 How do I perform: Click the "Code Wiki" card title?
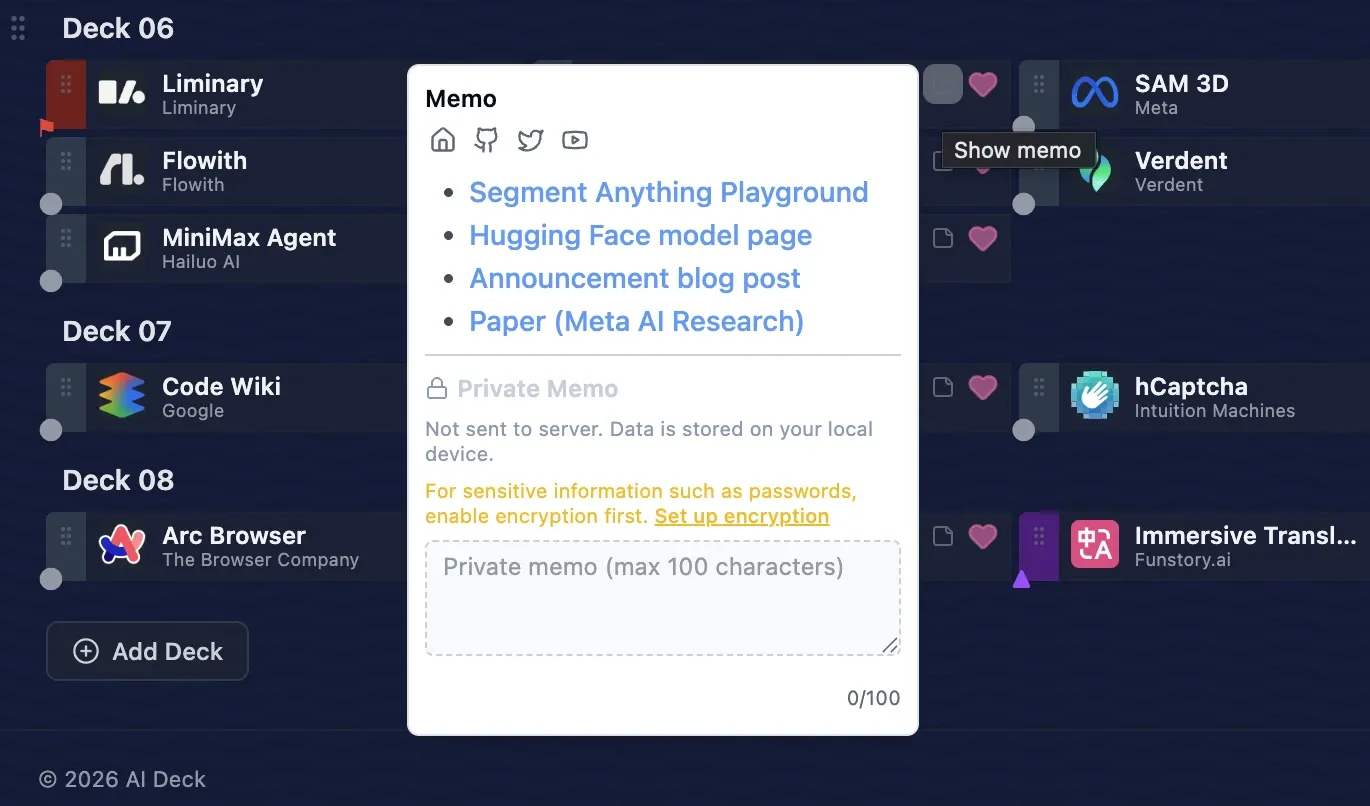[222, 386]
